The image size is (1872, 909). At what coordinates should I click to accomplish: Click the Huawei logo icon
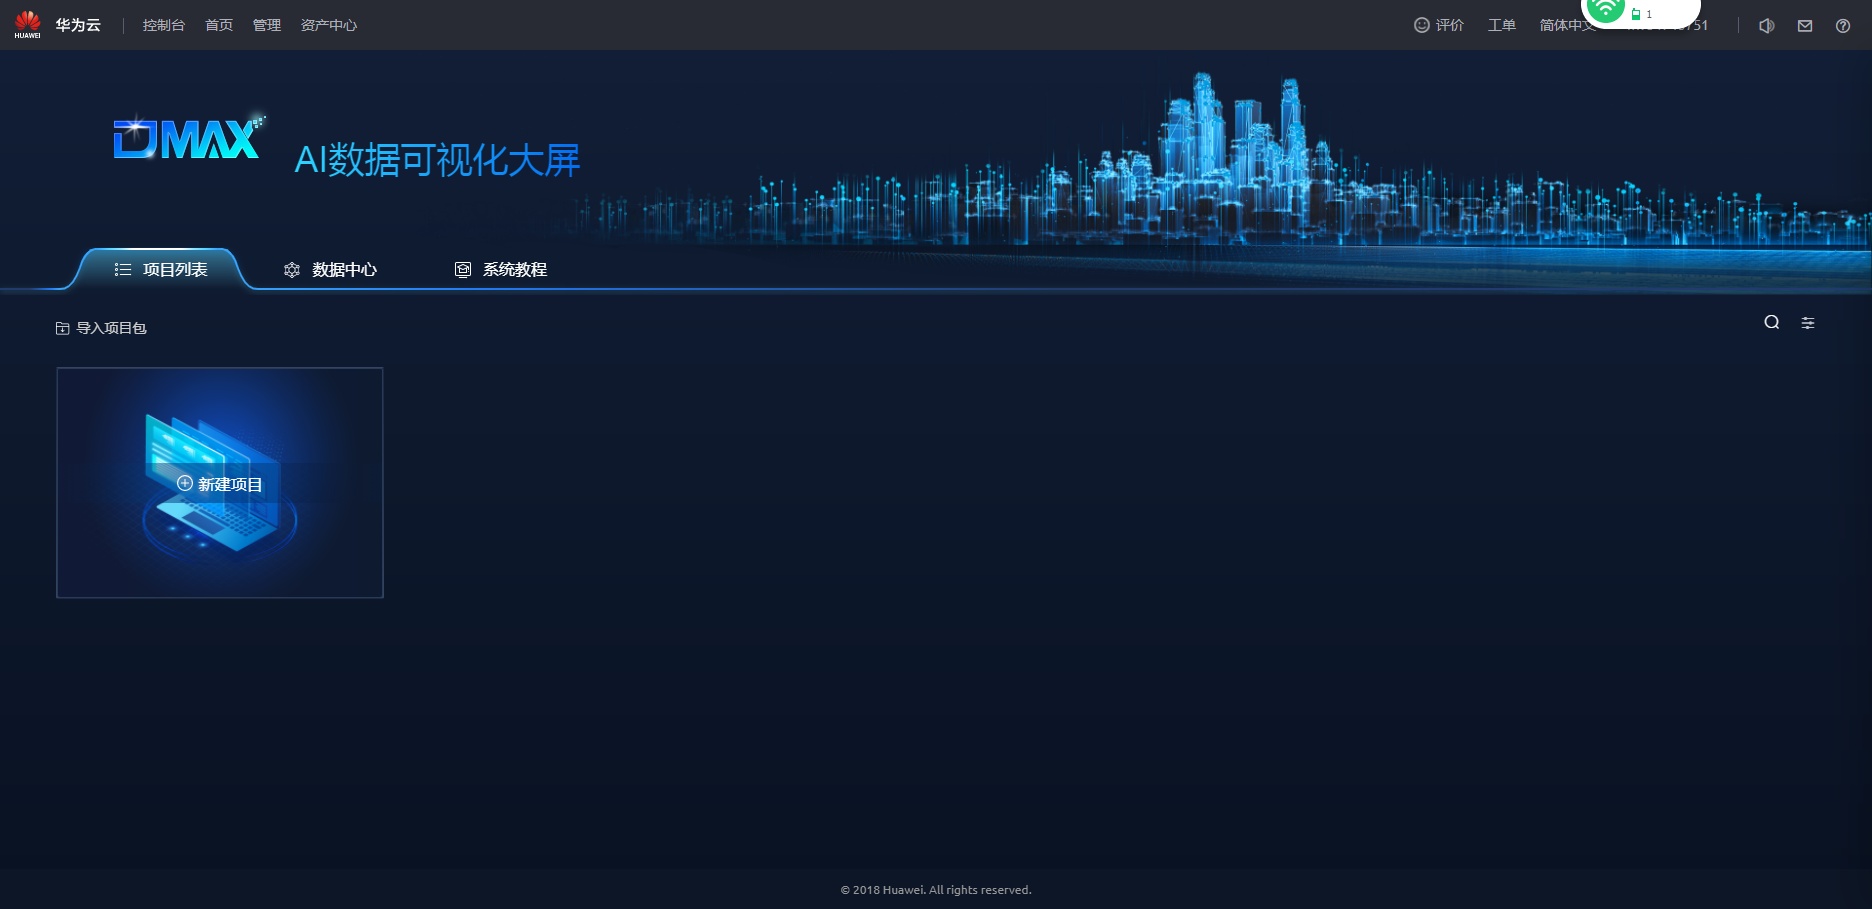[27, 24]
